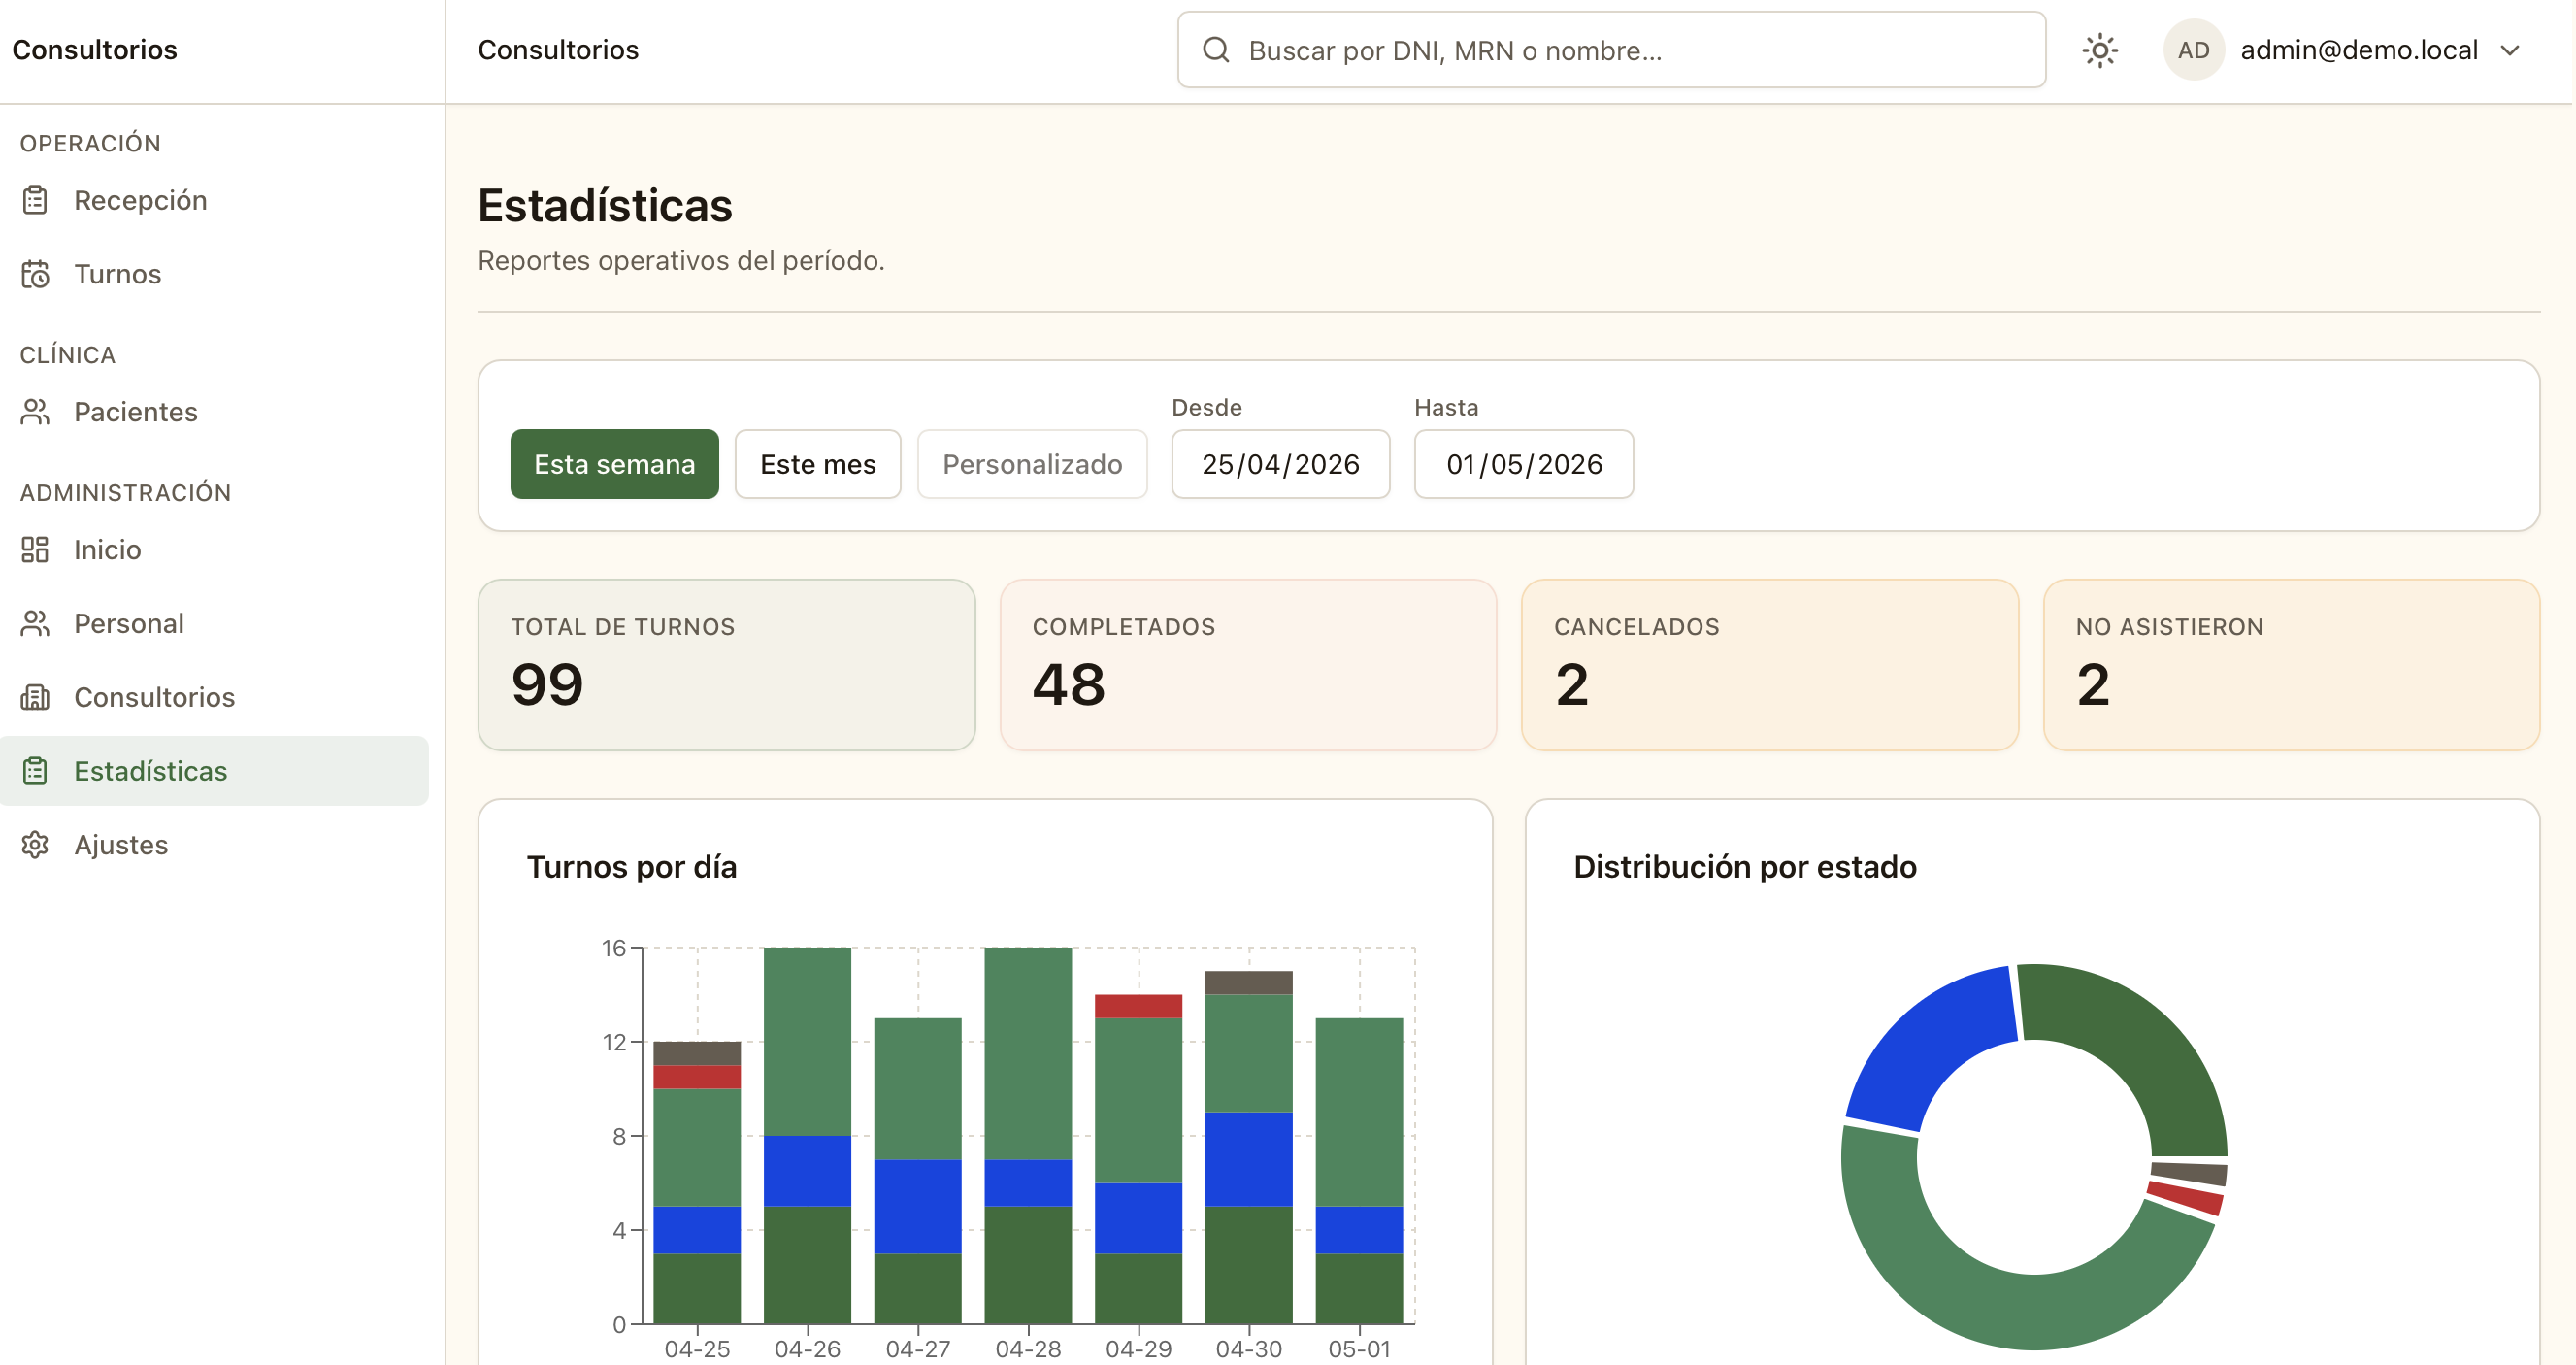Open the Personal page
Screen dimensions: 2576x1365
click(214, 624)
